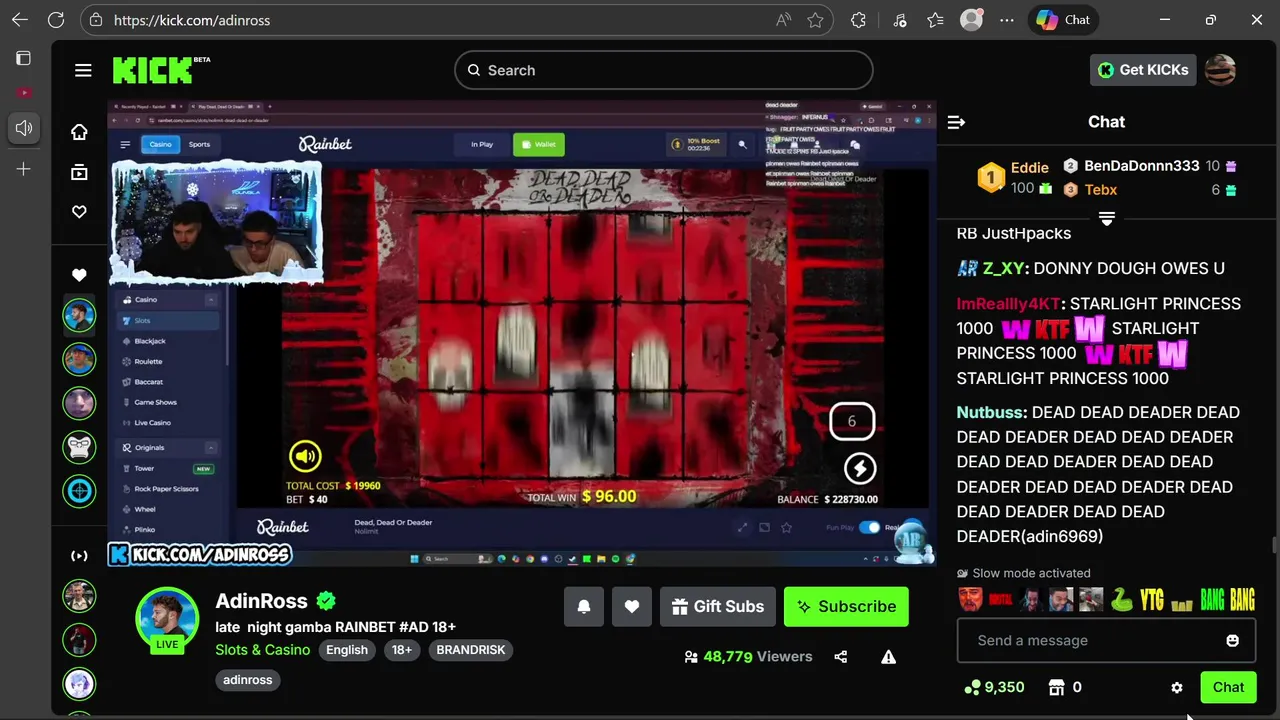The width and height of the screenshot is (1280, 720).
Task: Select the audio-playing Kick vertical tab
Action: [24, 128]
